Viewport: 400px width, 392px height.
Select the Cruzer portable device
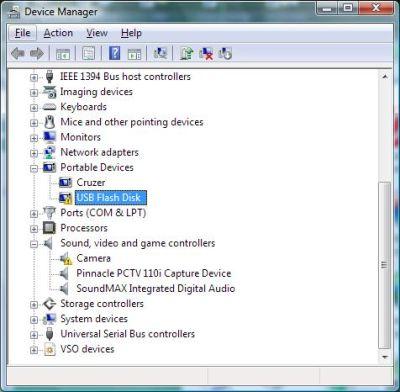tap(91, 182)
